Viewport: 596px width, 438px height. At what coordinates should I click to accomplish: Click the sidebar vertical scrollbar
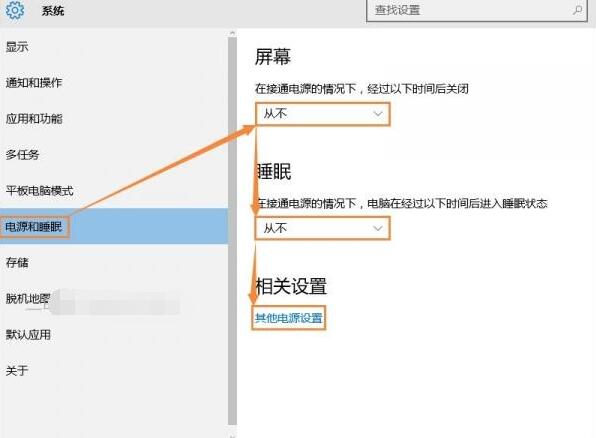(x=232, y=232)
